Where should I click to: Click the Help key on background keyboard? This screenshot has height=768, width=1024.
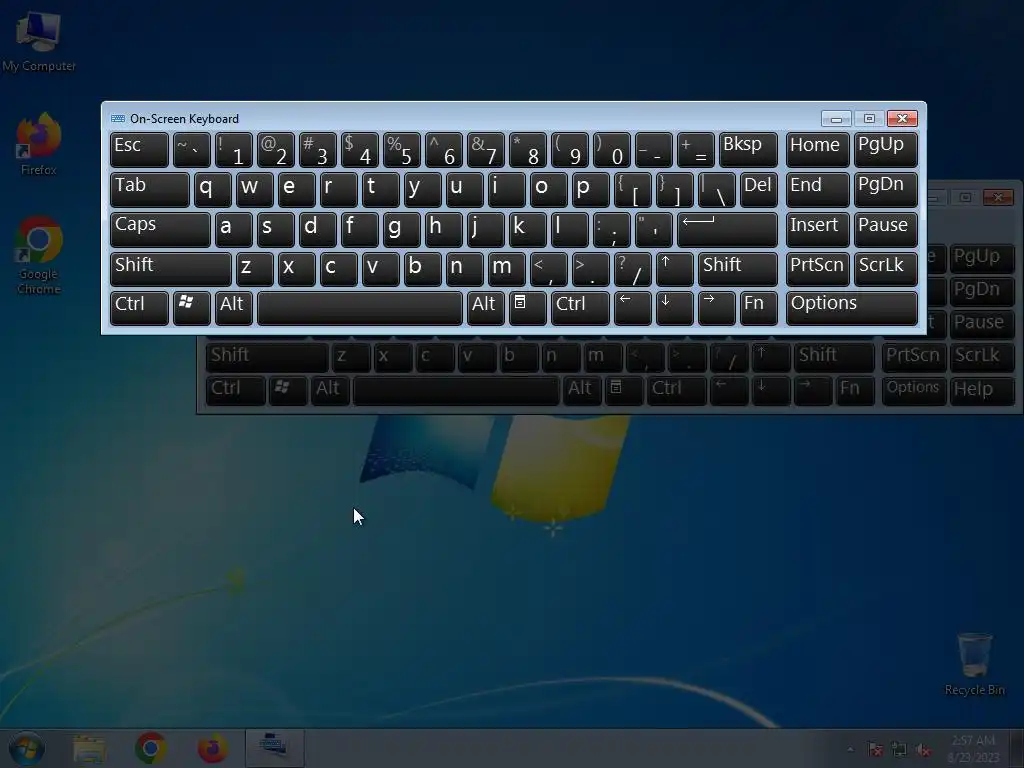(x=982, y=390)
